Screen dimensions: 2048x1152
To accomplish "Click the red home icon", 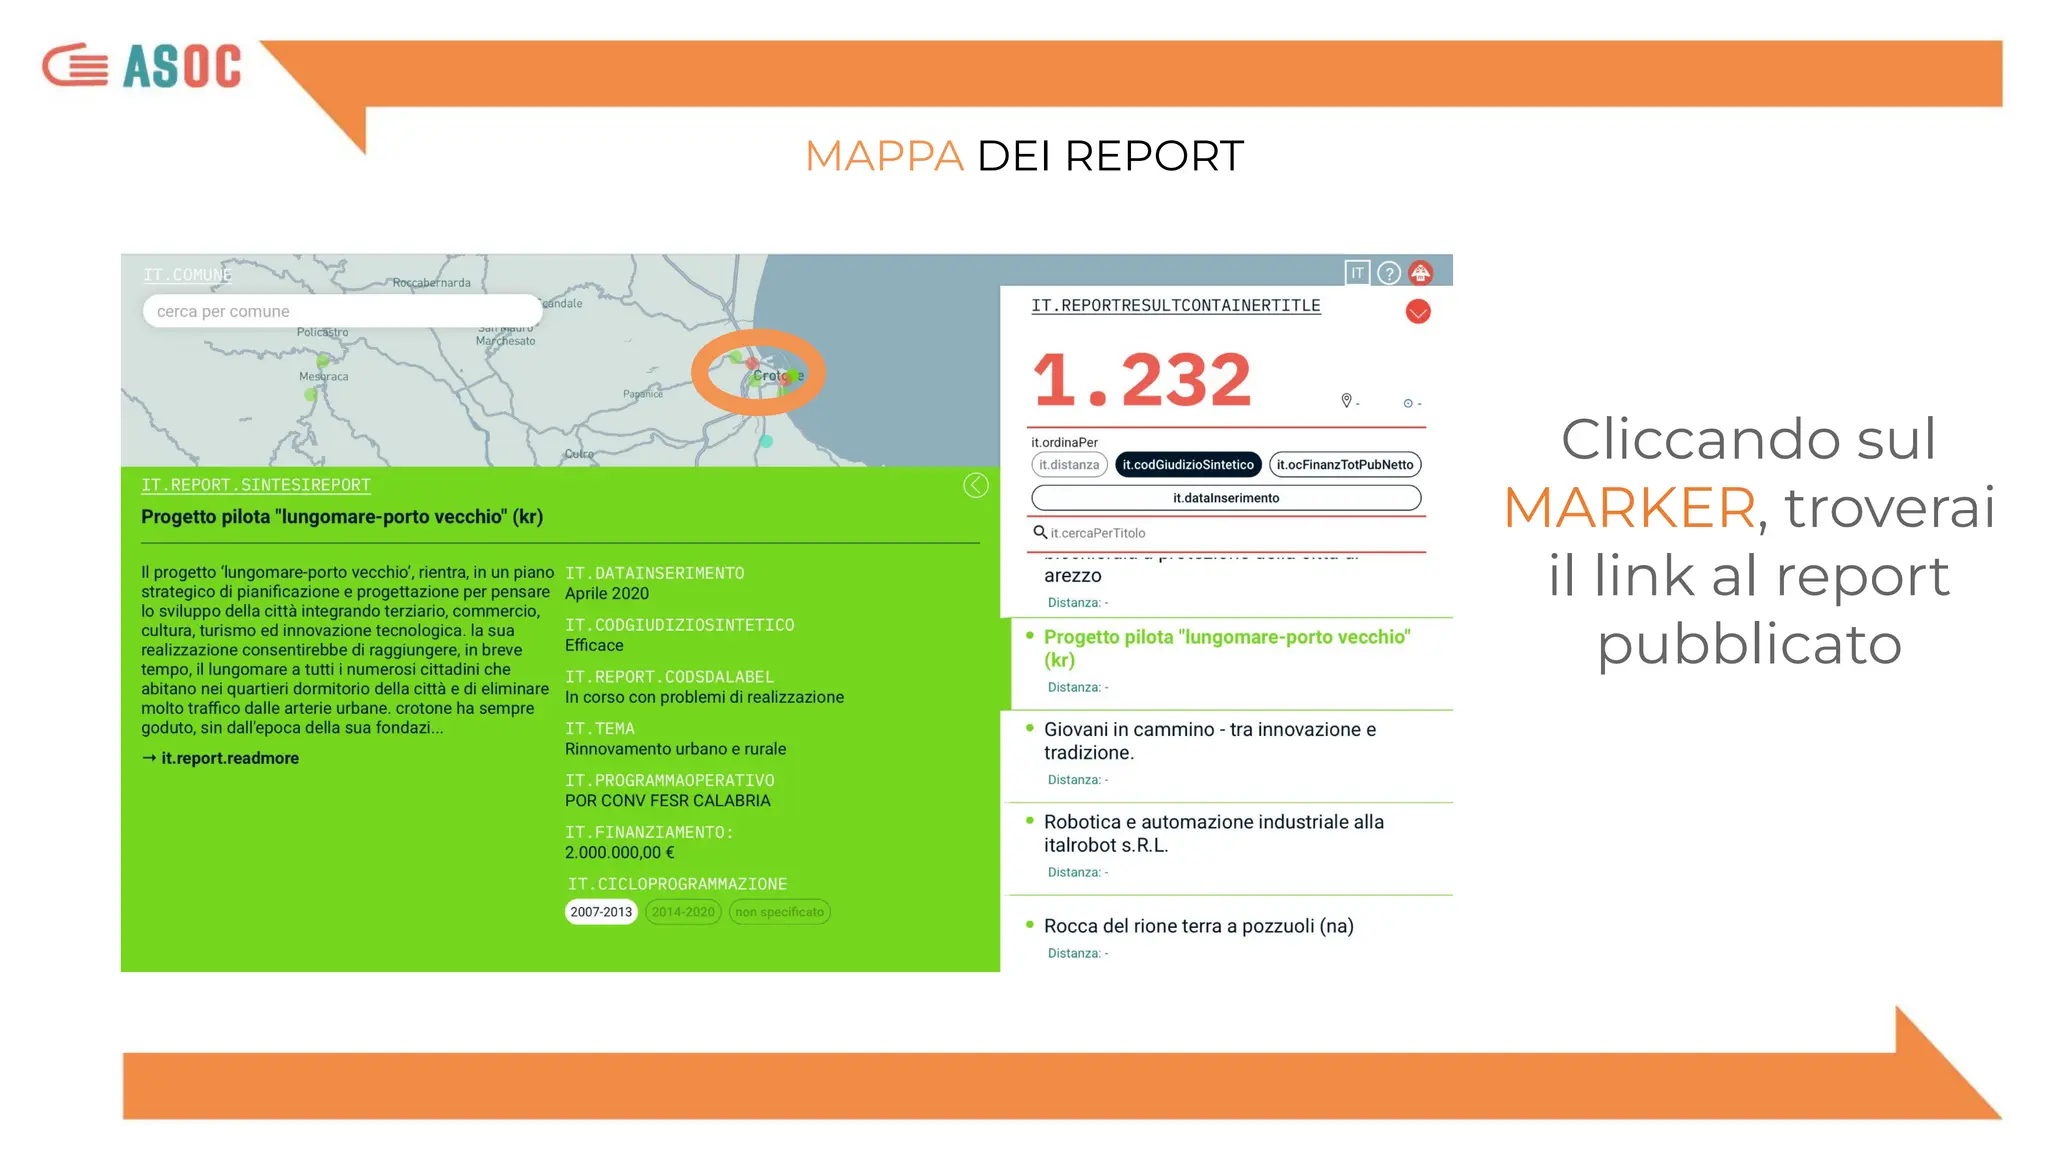I will point(1420,273).
